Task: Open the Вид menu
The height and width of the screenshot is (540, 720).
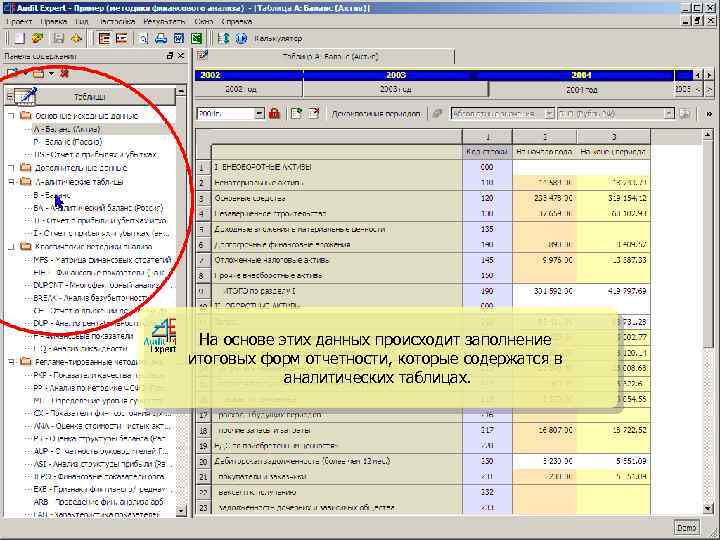Action: (x=81, y=22)
